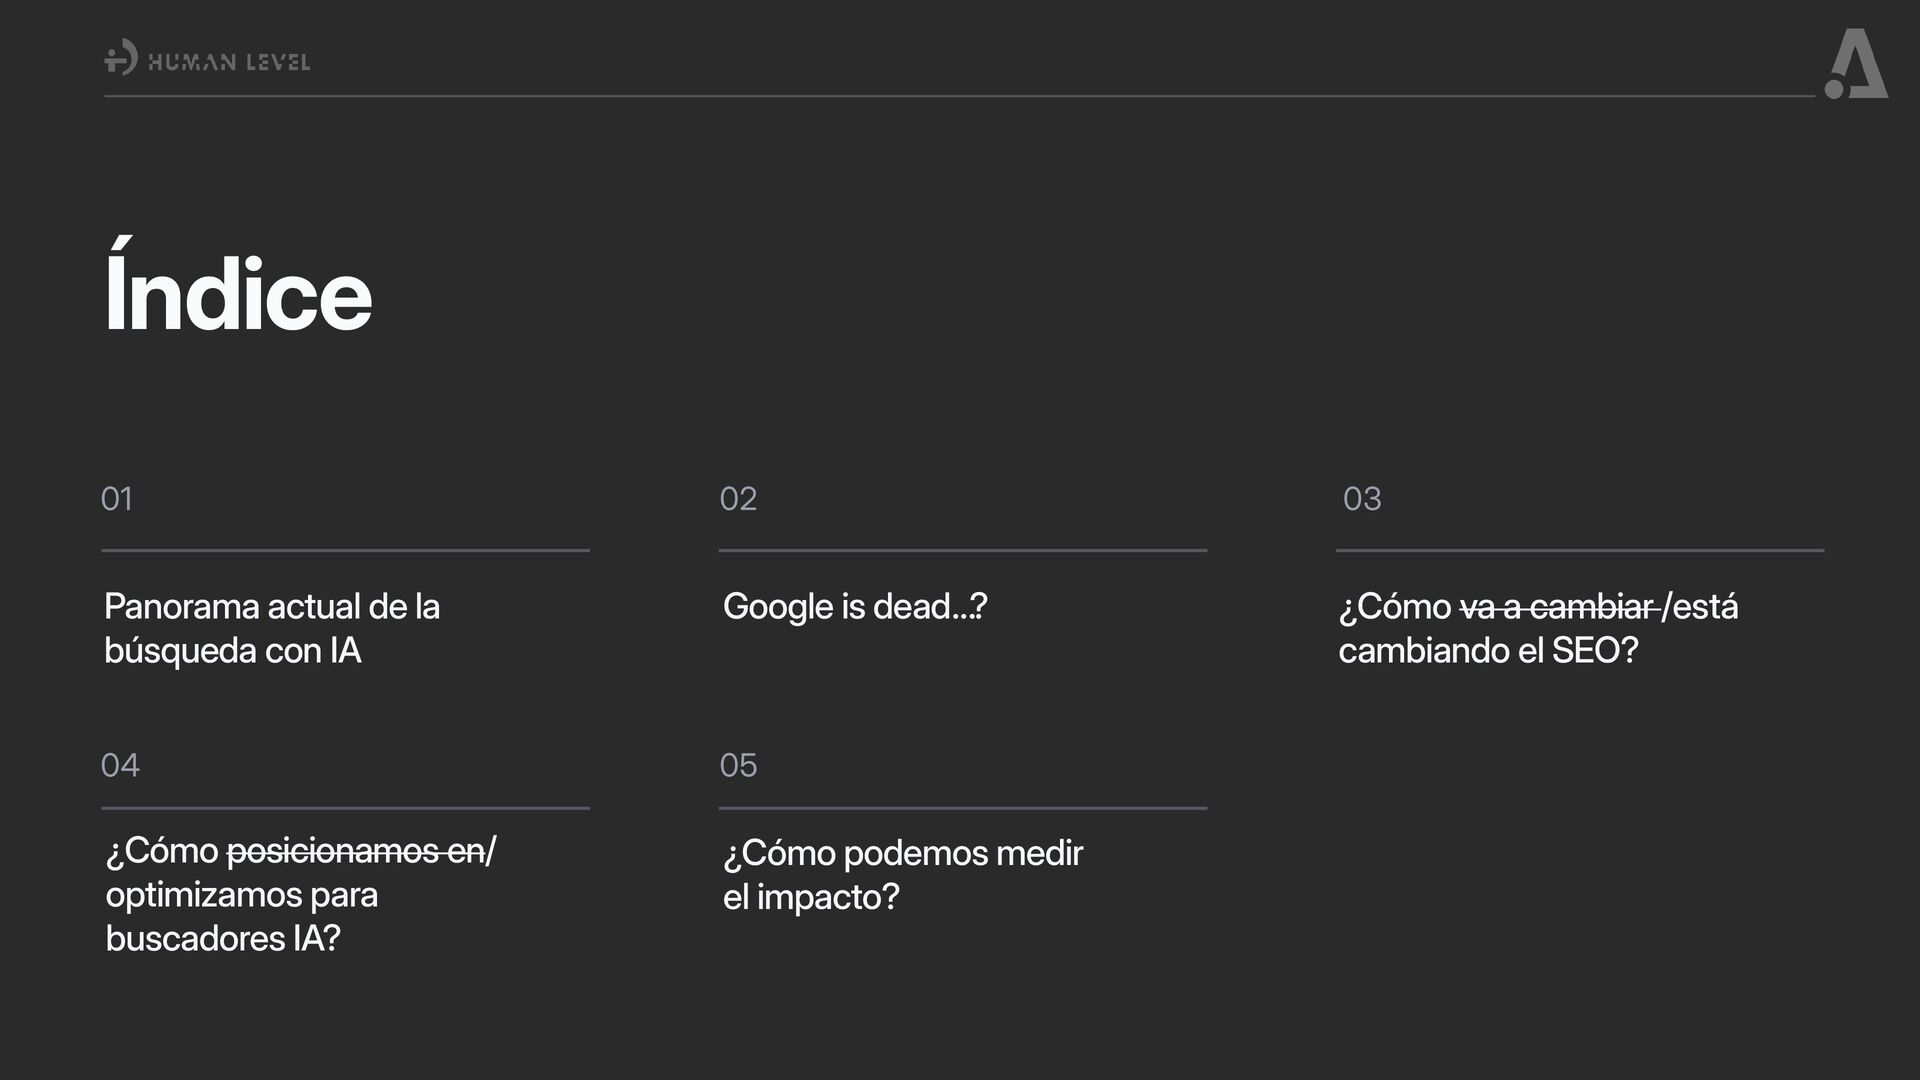This screenshot has height=1080, width=1920.
Task: Click section number 05
Action: tap(738, 766)
